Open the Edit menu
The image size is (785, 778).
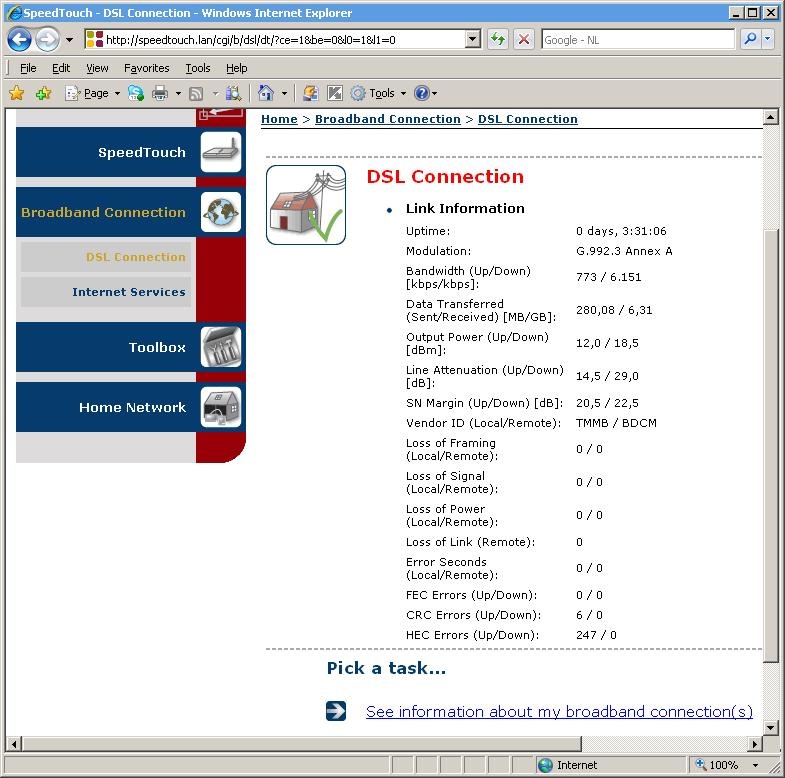coord(61,68)
